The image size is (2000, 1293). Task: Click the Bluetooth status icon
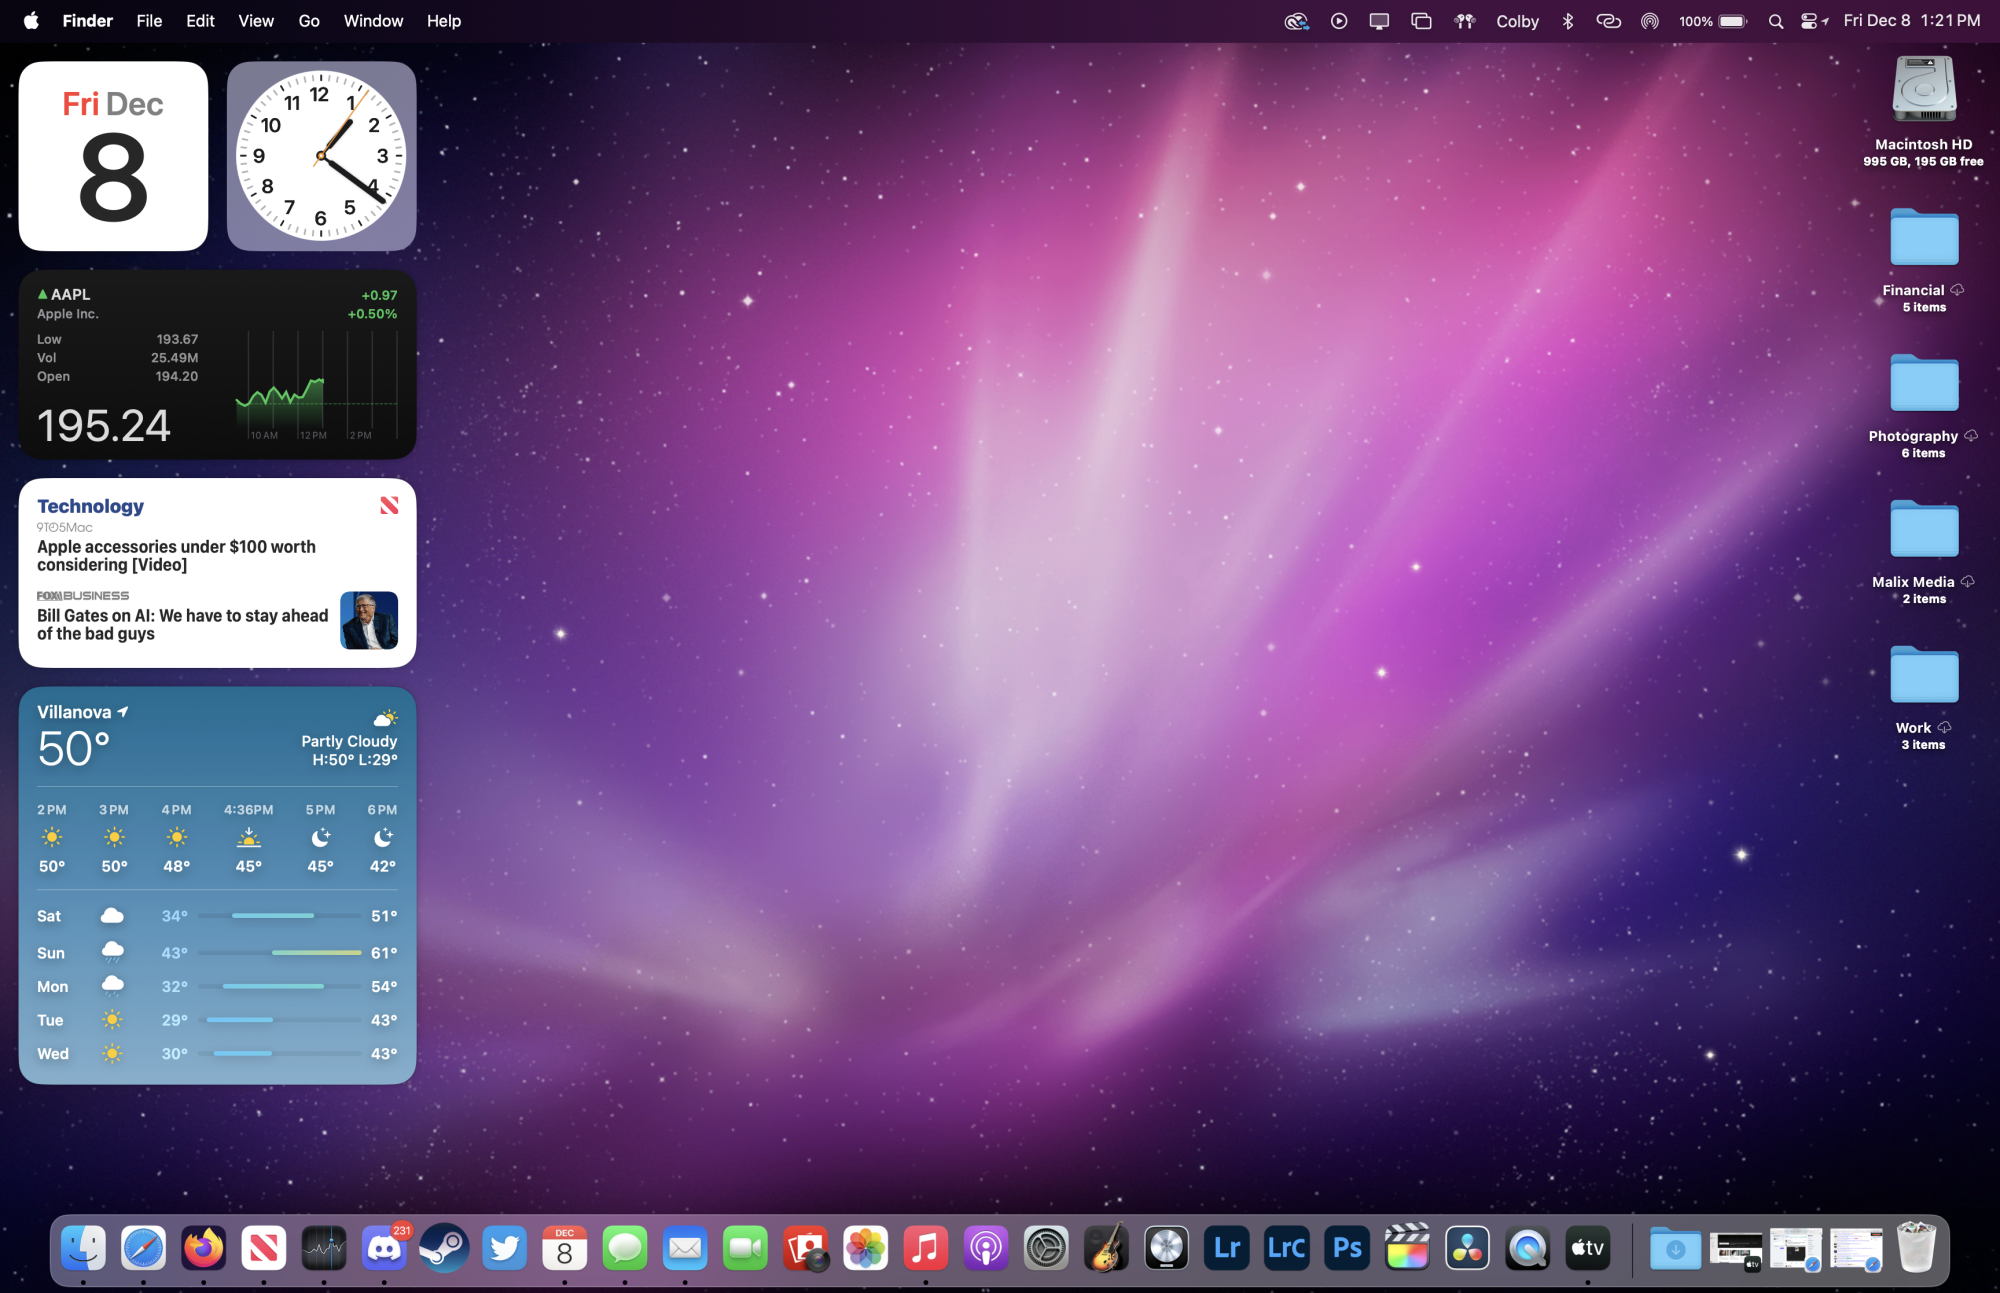point(1568,21)
